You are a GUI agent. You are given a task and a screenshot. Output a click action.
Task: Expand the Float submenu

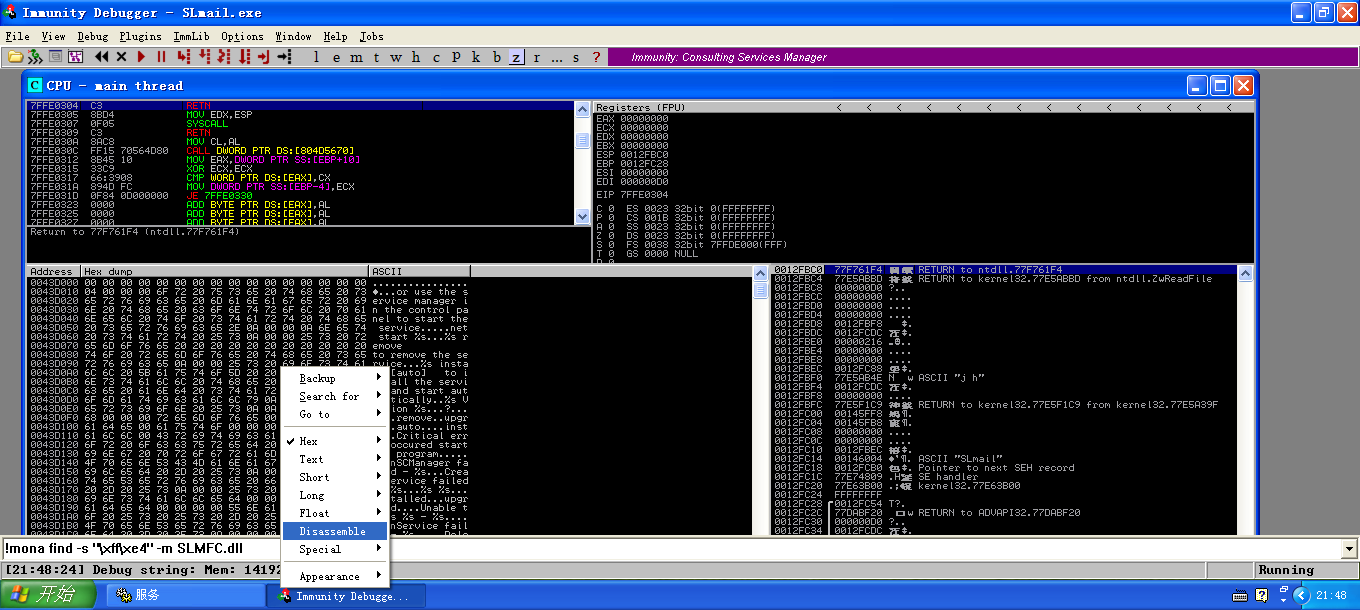tap(335, 513)
